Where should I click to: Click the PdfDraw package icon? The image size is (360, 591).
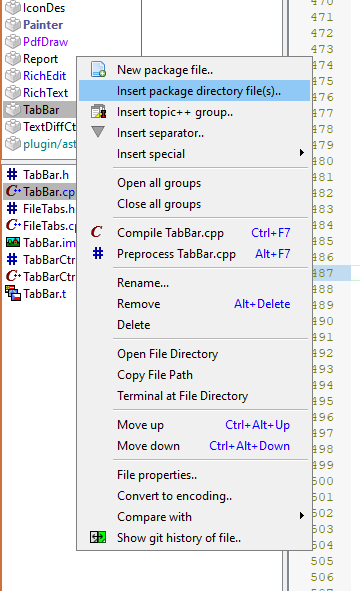pyautogui.click(x=13, y=41)
